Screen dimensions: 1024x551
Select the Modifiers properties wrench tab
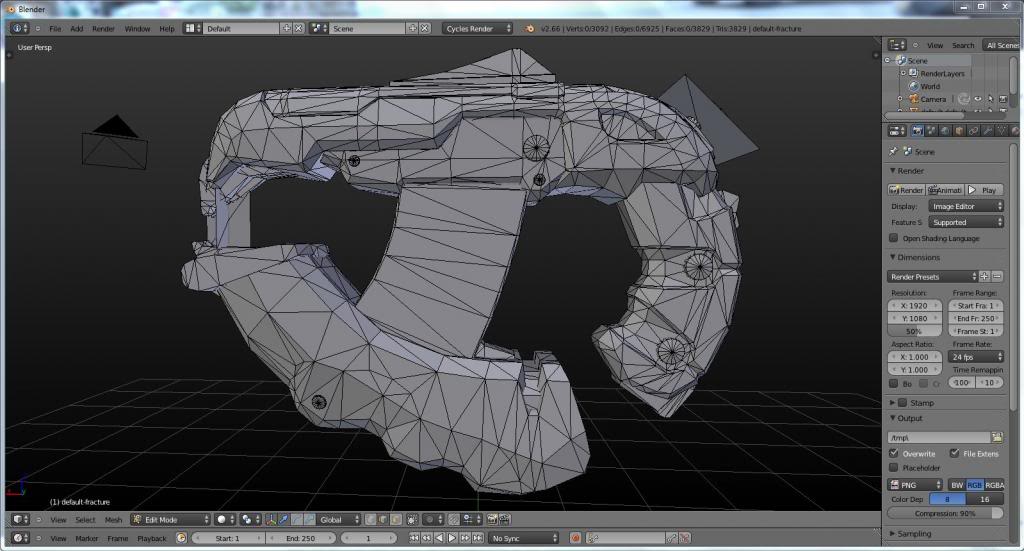pyautogui.click(x=987, y=131)
